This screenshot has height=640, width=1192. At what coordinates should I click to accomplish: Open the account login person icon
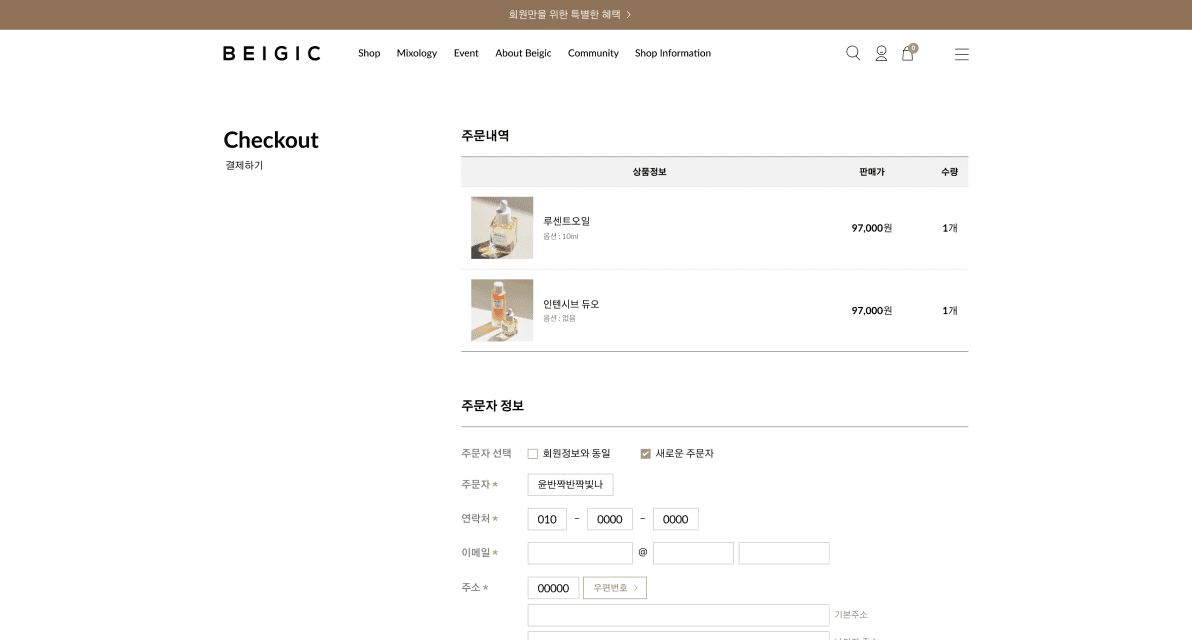coord(881,54)
